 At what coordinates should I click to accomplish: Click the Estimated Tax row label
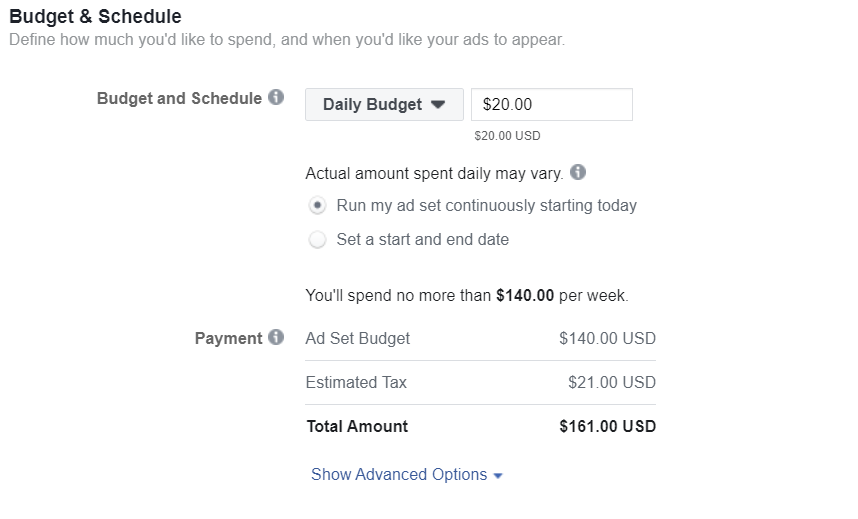pos(356,382)
